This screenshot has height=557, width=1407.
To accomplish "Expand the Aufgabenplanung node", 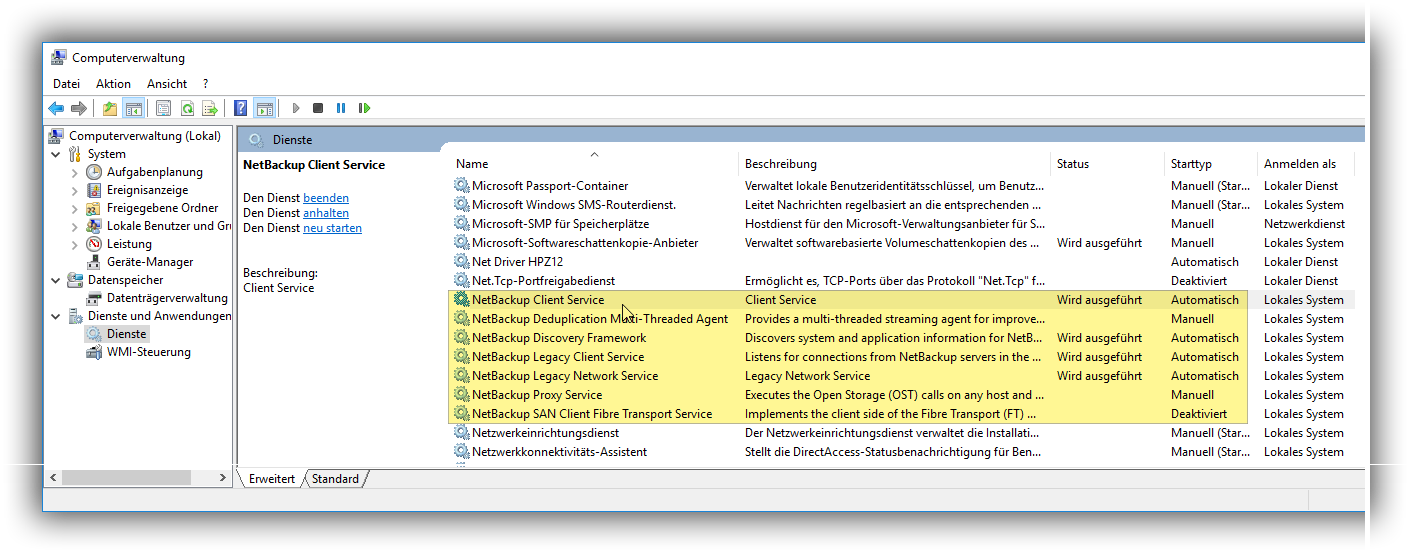I will [75, 172].
